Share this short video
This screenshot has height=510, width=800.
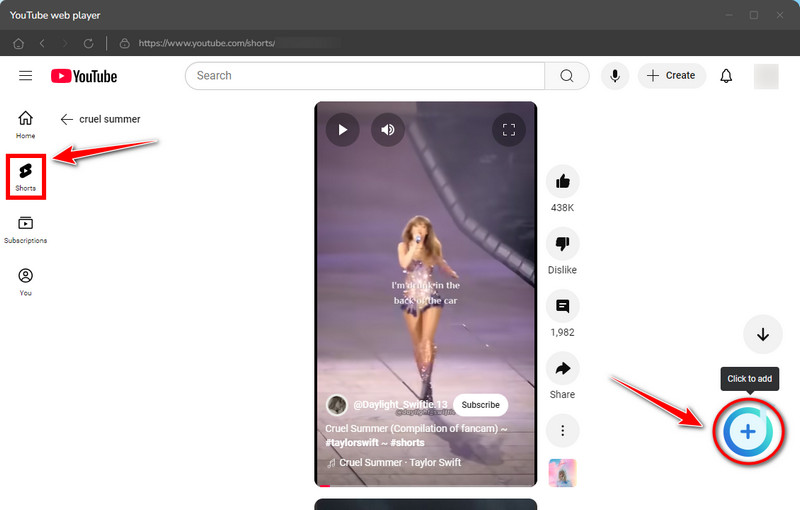tap(562, 369)
